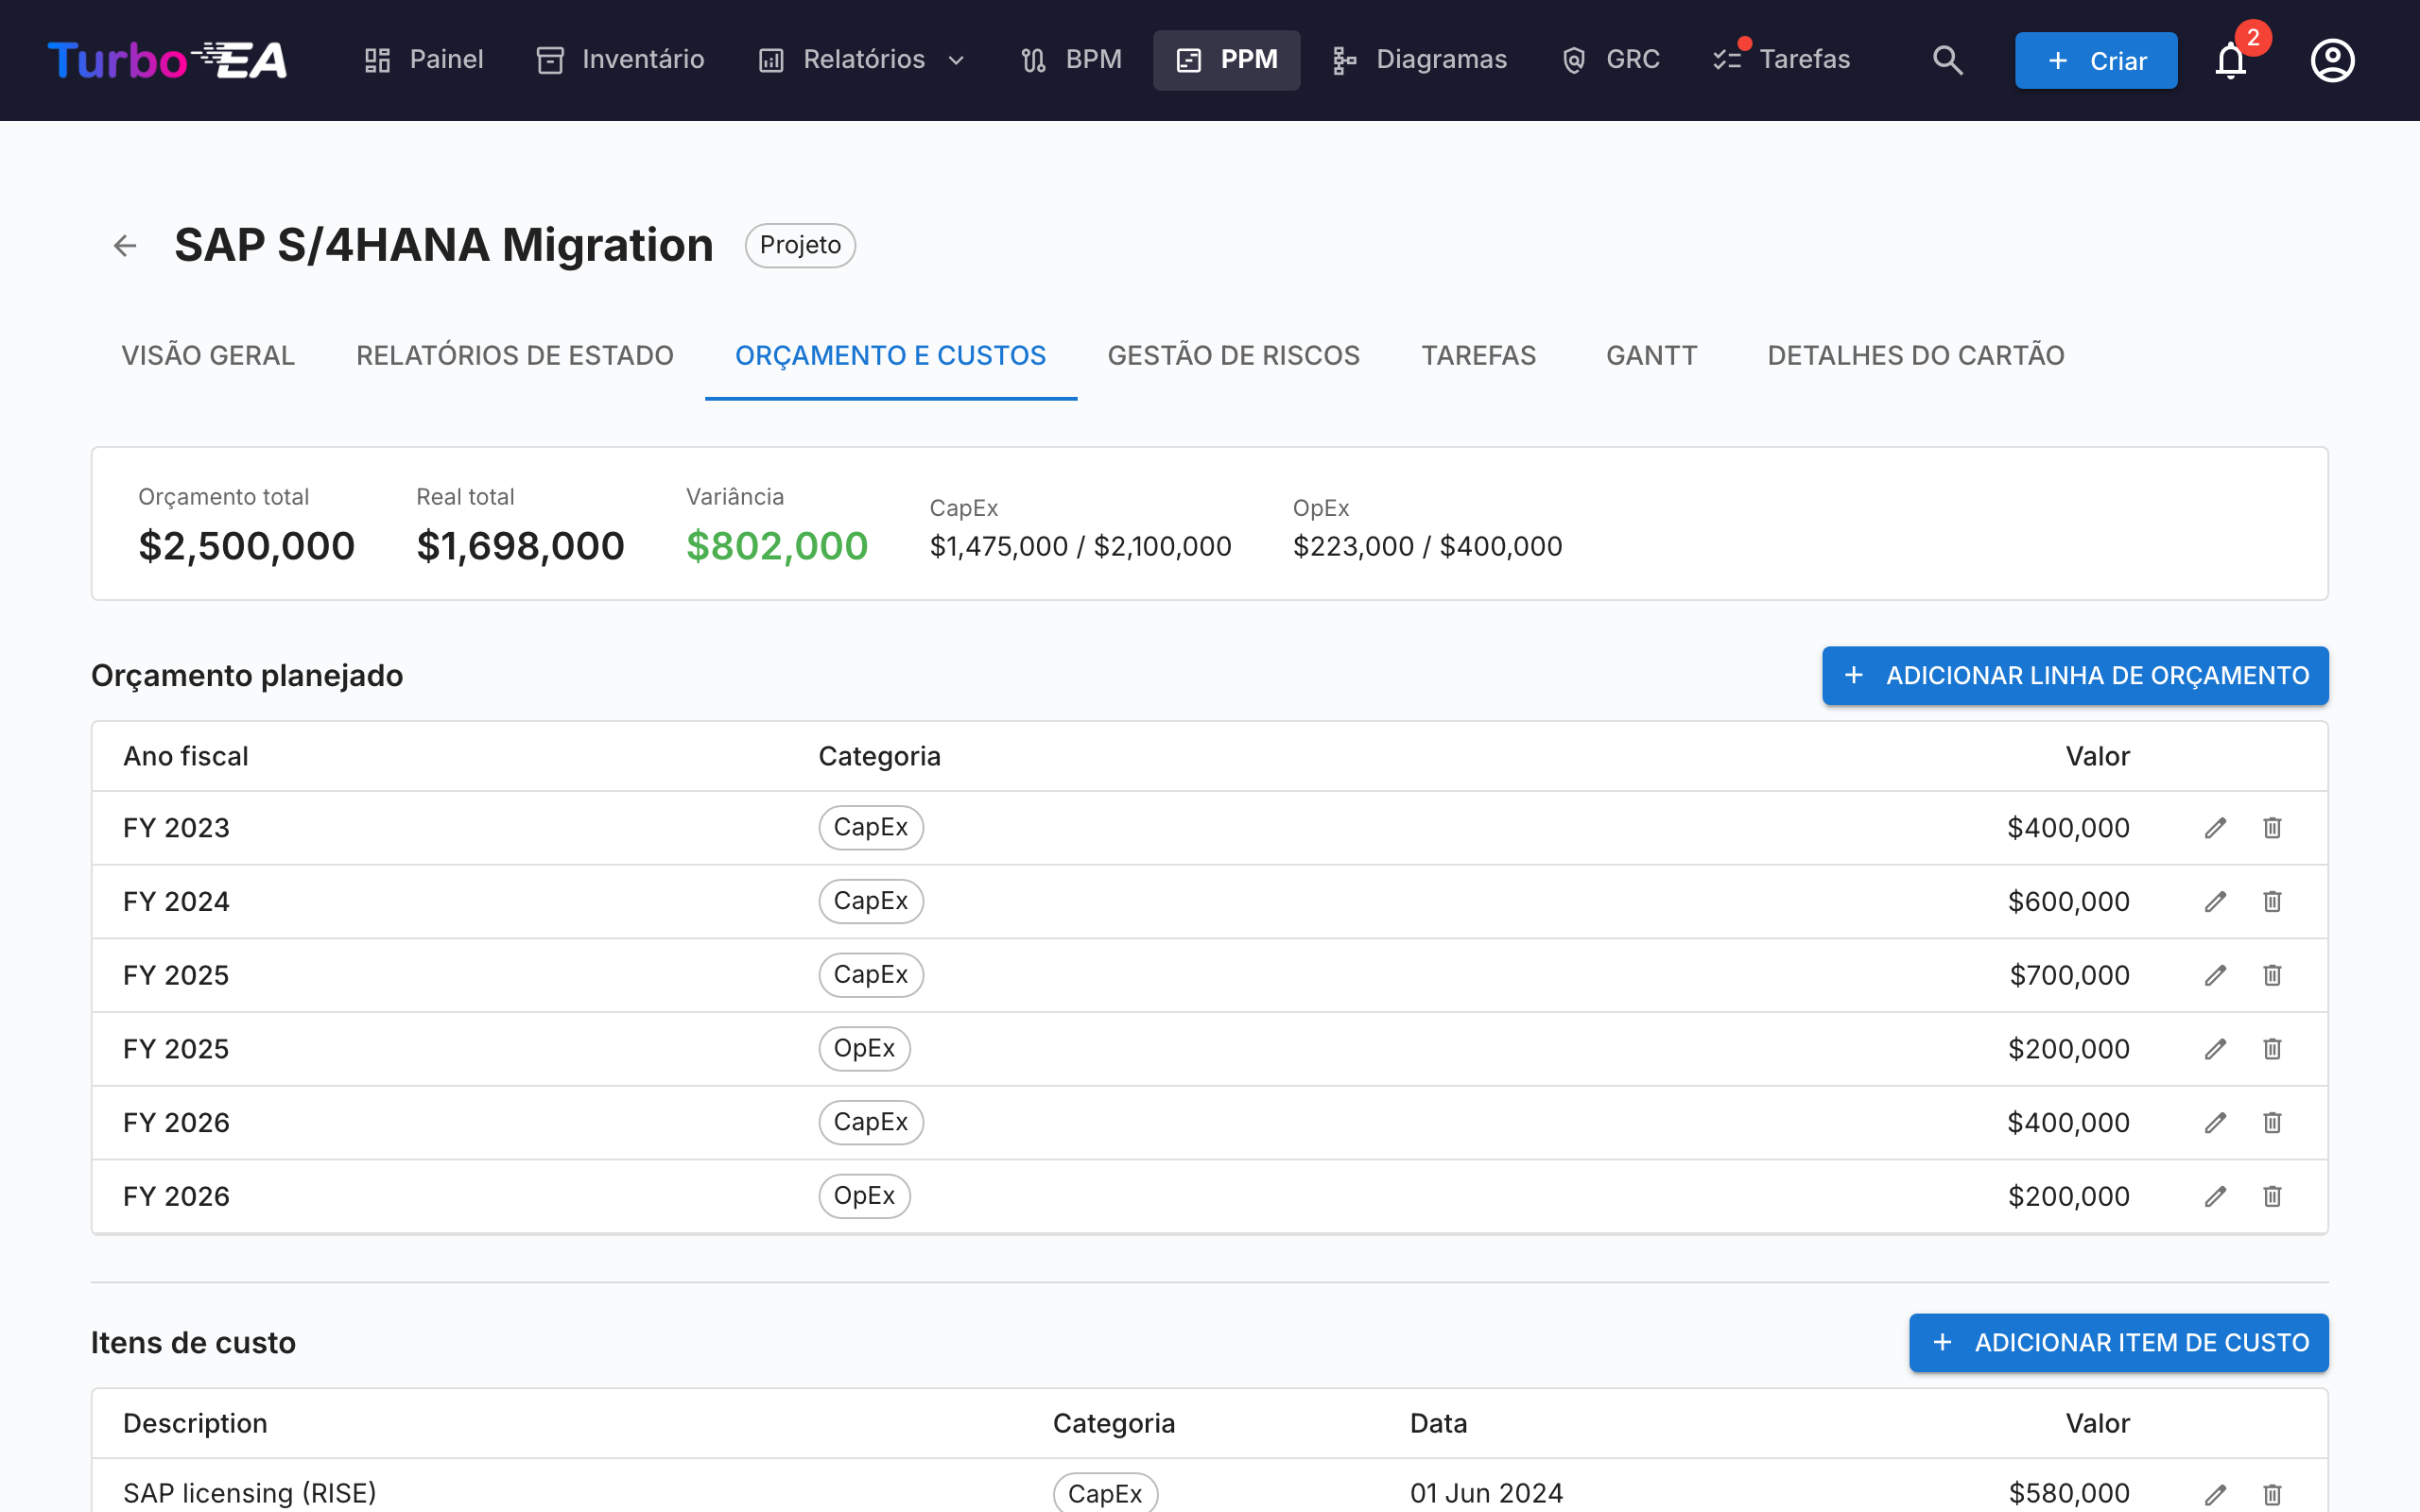
Task: Click the $580,000 cost item value
Action: (2069, 1494)
